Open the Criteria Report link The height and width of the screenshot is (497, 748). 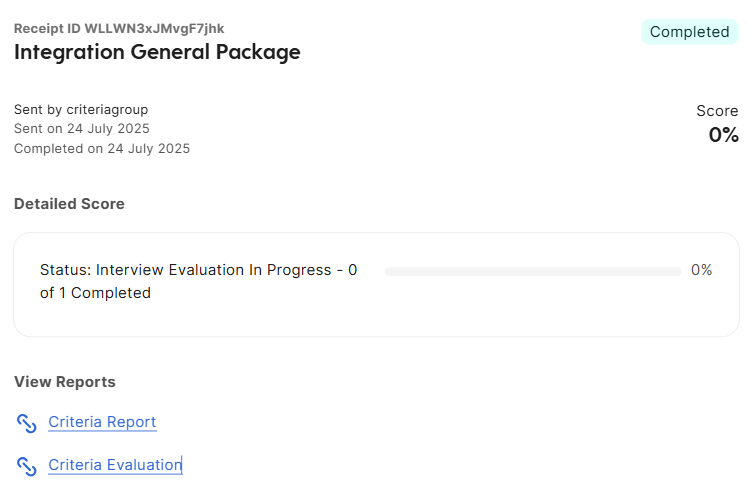coord(102,422)
